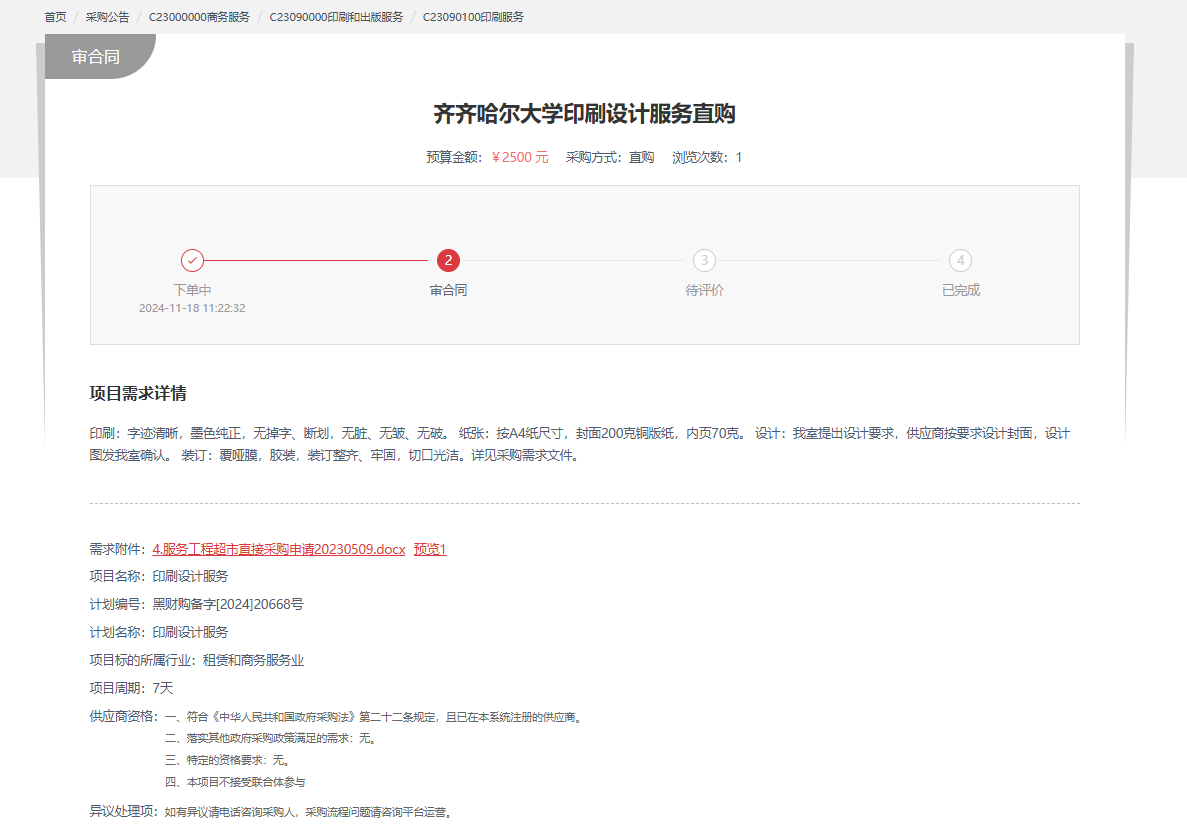Select the 待评价 step label
The width and height of the screenshot is (1187, 826).
704,290
